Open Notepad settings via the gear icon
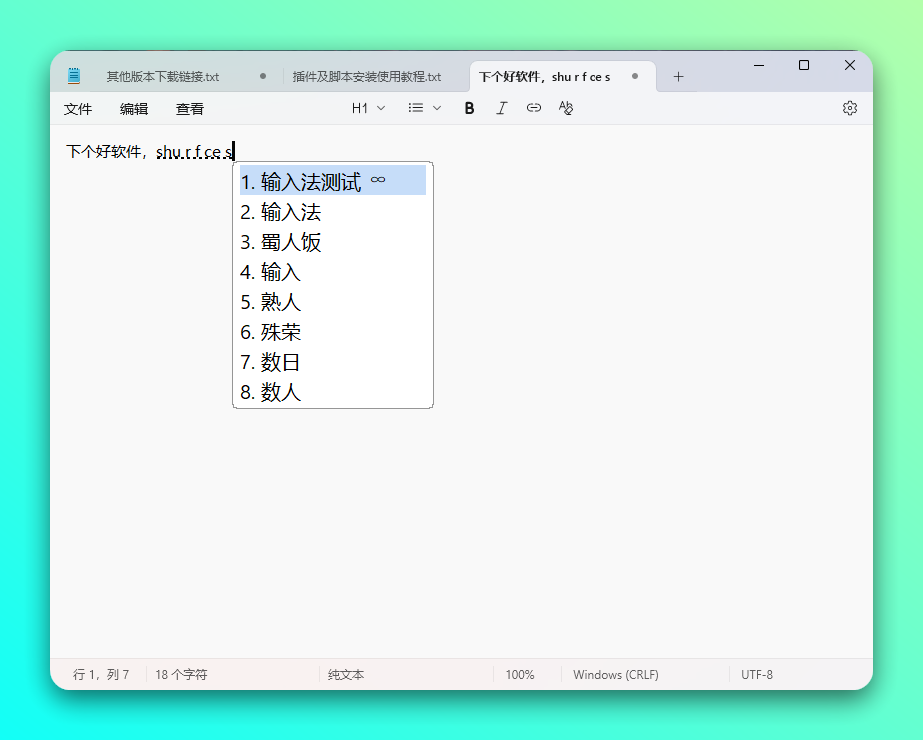 point(849,108)
